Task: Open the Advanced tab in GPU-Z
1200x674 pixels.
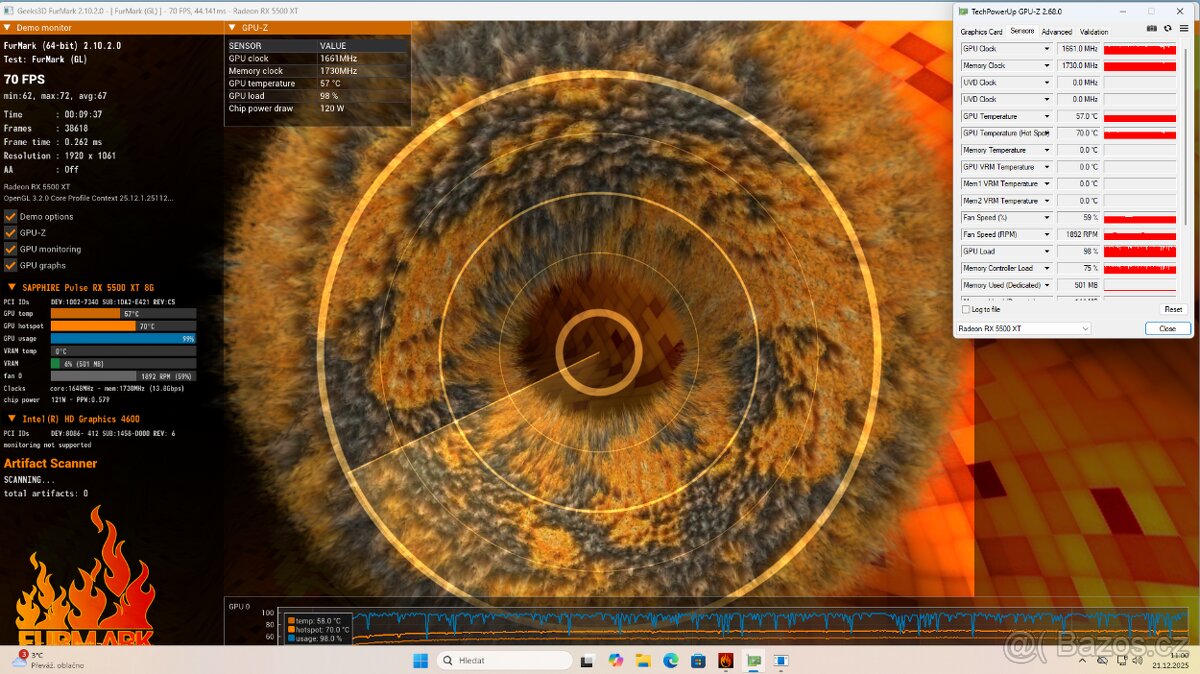Action: 1056,31
